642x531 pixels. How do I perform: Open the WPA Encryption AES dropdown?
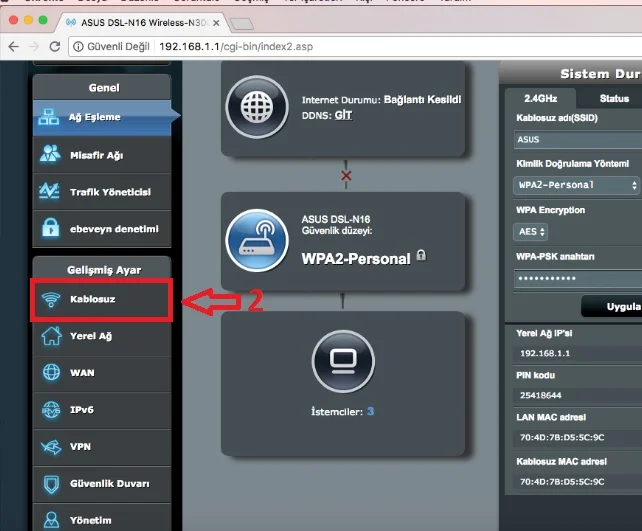(x=530, y=231)
